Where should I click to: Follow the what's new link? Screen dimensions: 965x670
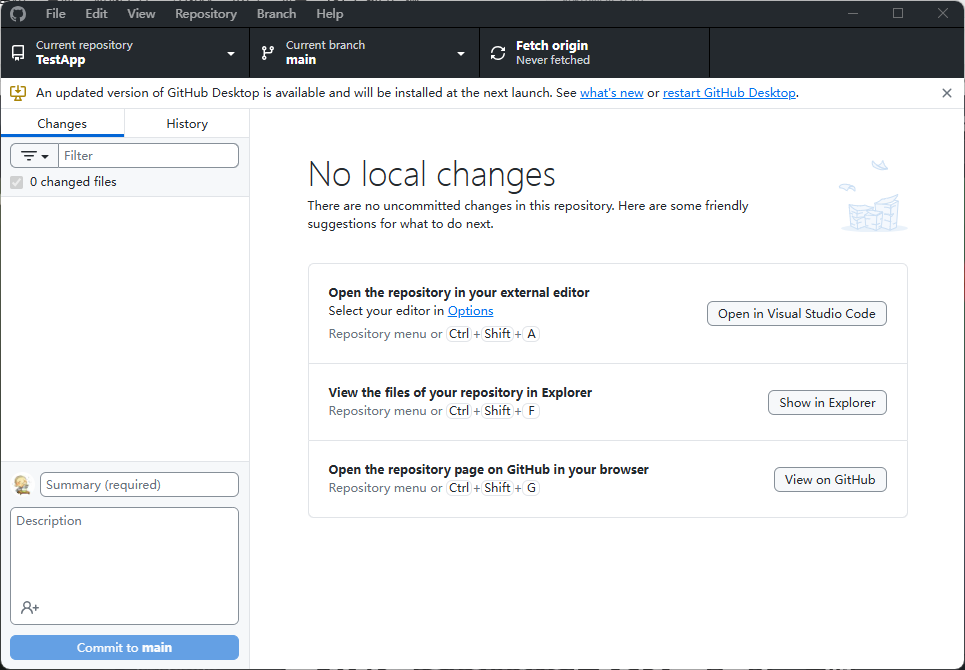(612, 93)
